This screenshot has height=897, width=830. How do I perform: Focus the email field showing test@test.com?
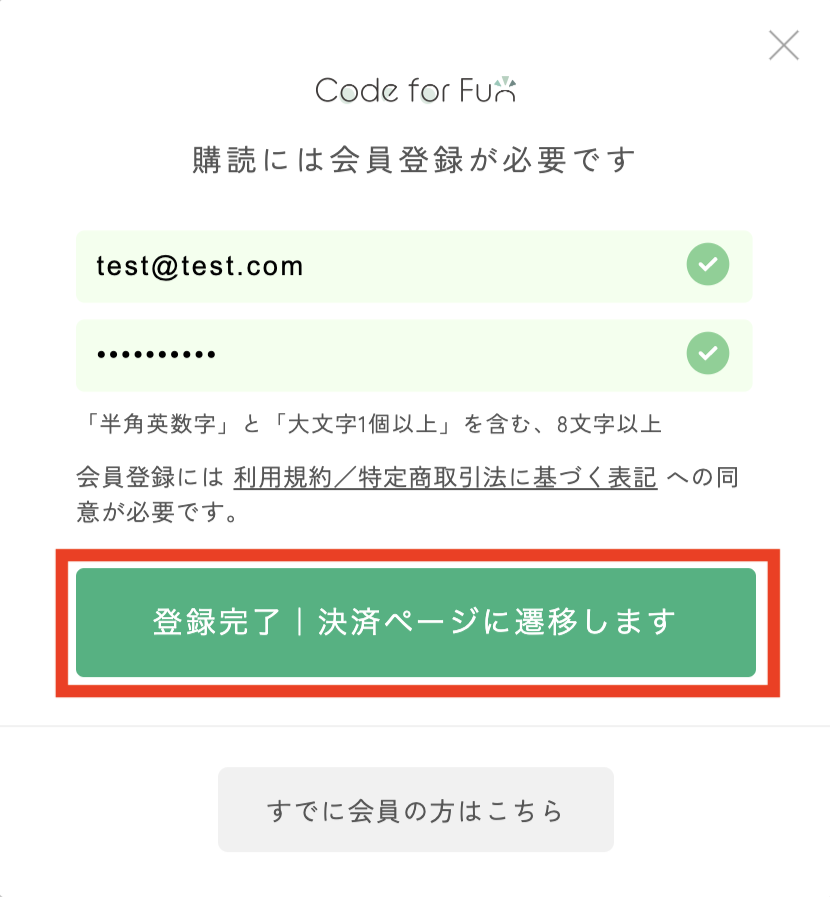(414, 267)
